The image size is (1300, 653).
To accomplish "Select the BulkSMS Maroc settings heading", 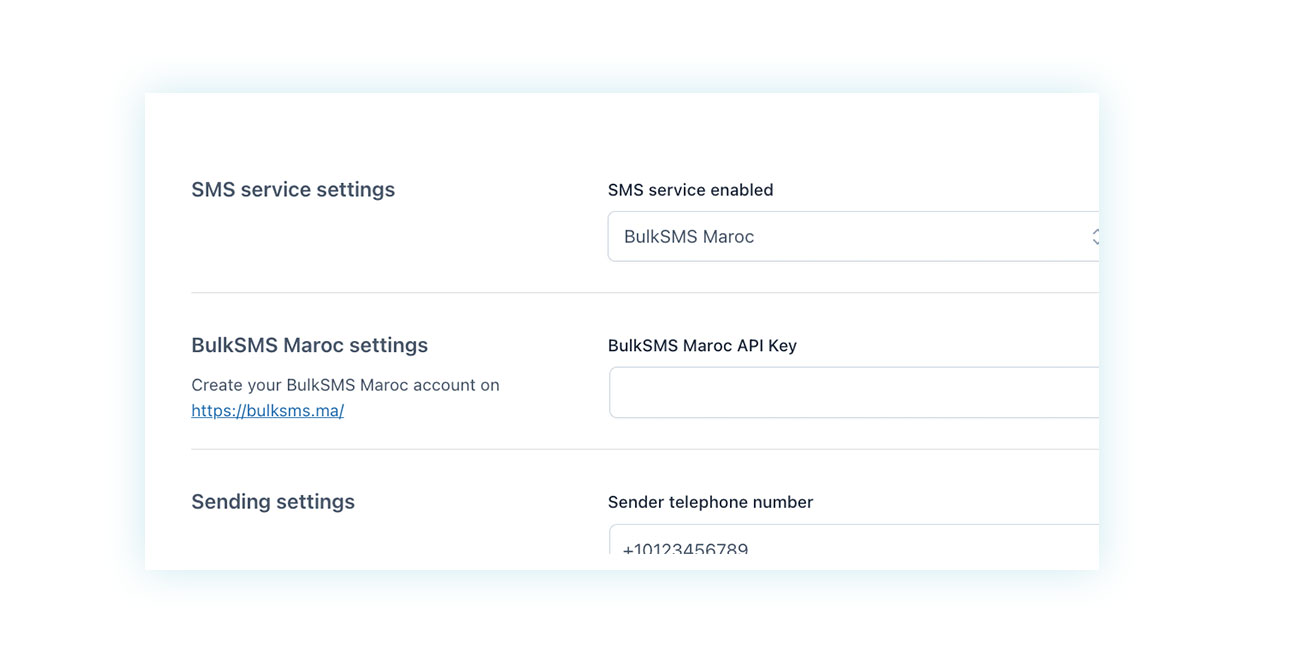I will tap(309, 345).
